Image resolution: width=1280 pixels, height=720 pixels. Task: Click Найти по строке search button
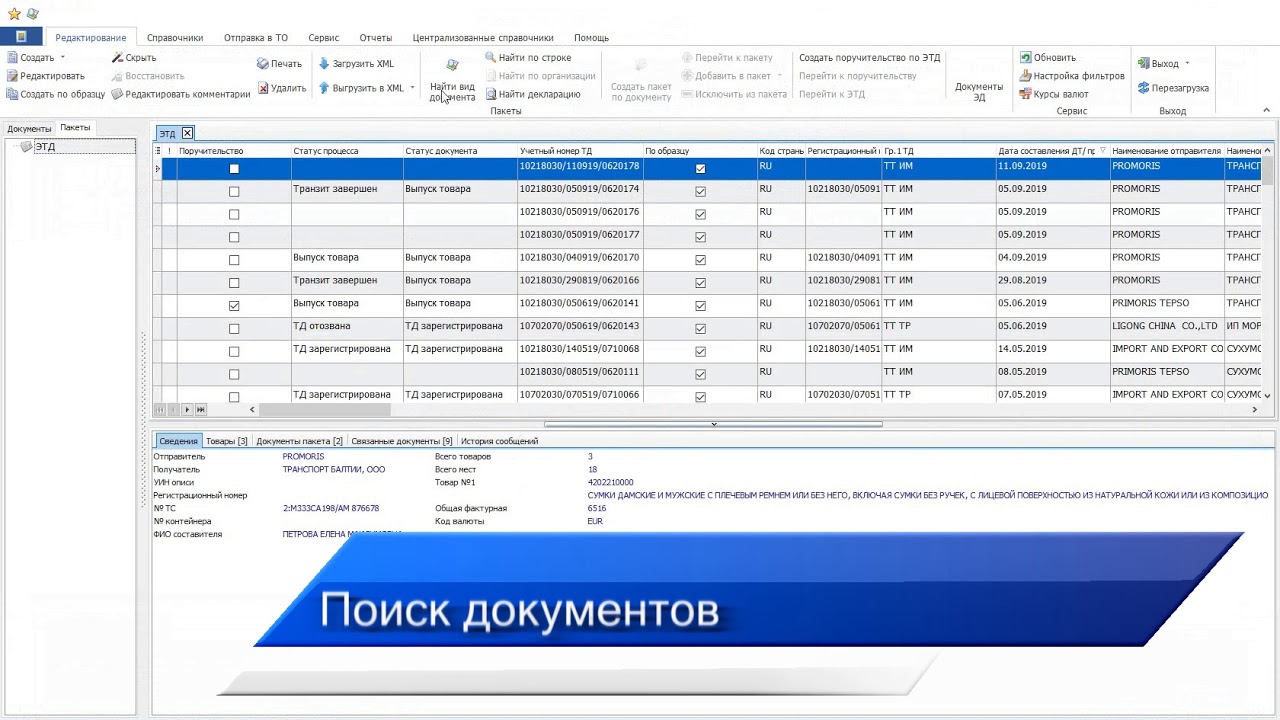point(528,58)
